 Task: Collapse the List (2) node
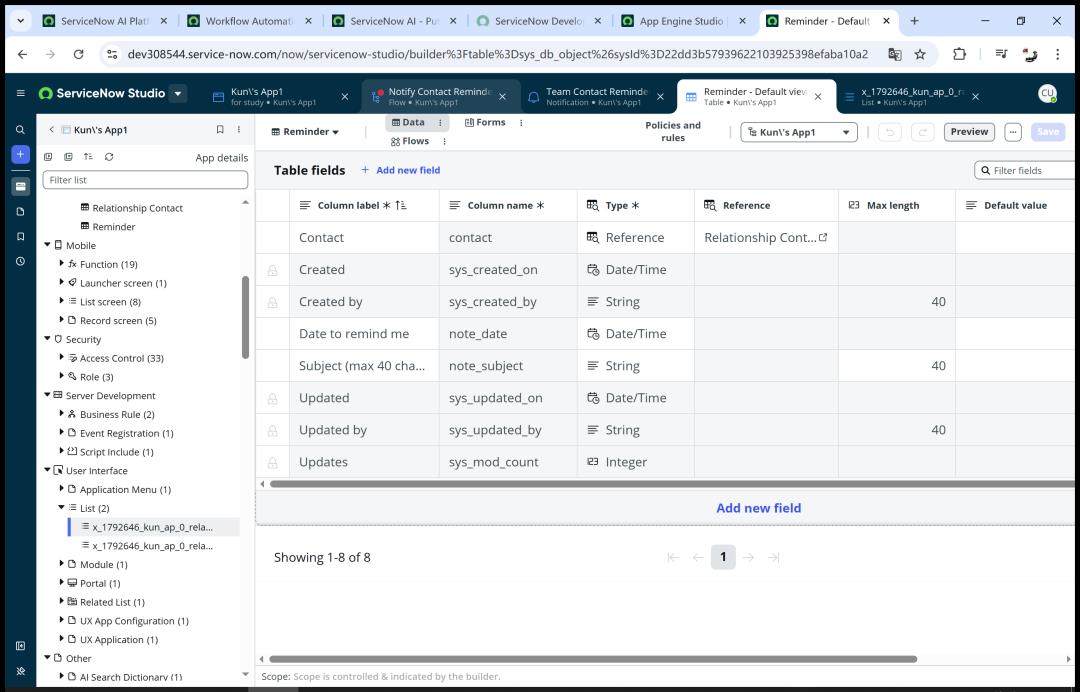pyautogui.click(x=61, y=507)
